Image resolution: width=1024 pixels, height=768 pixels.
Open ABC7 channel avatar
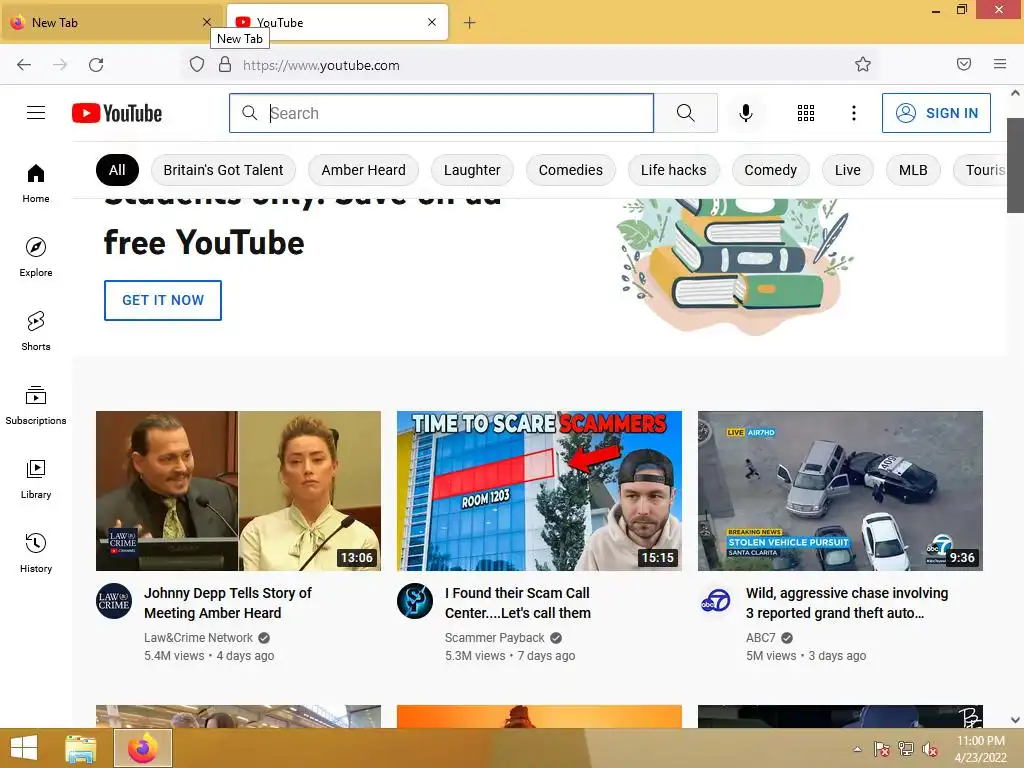[x=716, y=601]
